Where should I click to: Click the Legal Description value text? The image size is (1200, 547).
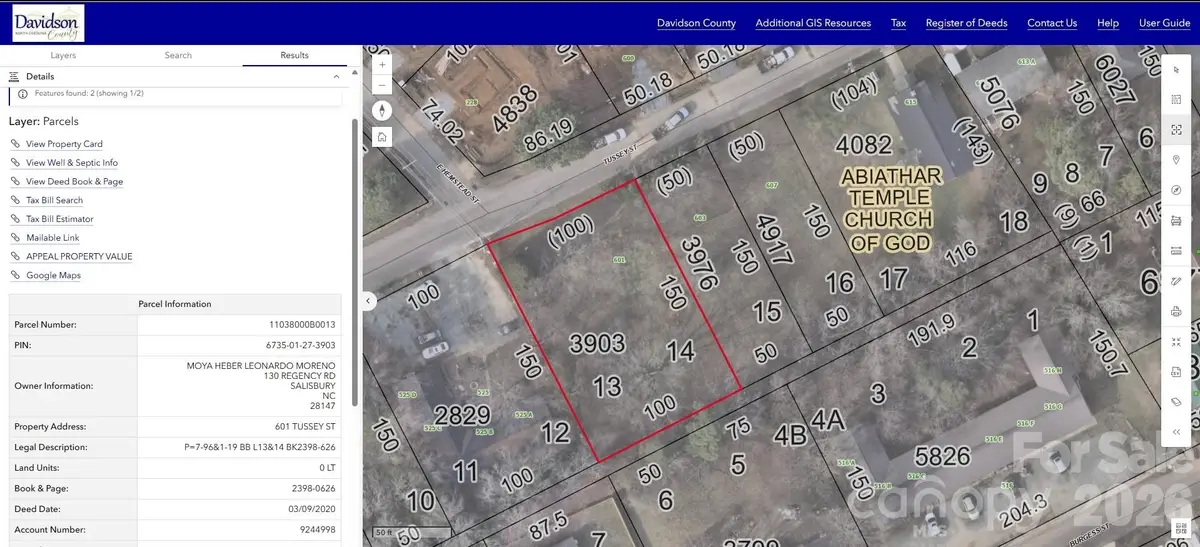coord(260,447)
